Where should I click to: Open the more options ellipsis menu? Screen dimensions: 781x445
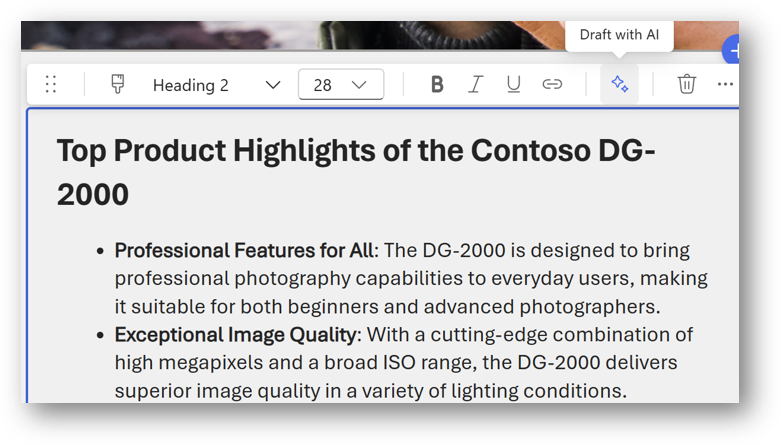(725, 85)
